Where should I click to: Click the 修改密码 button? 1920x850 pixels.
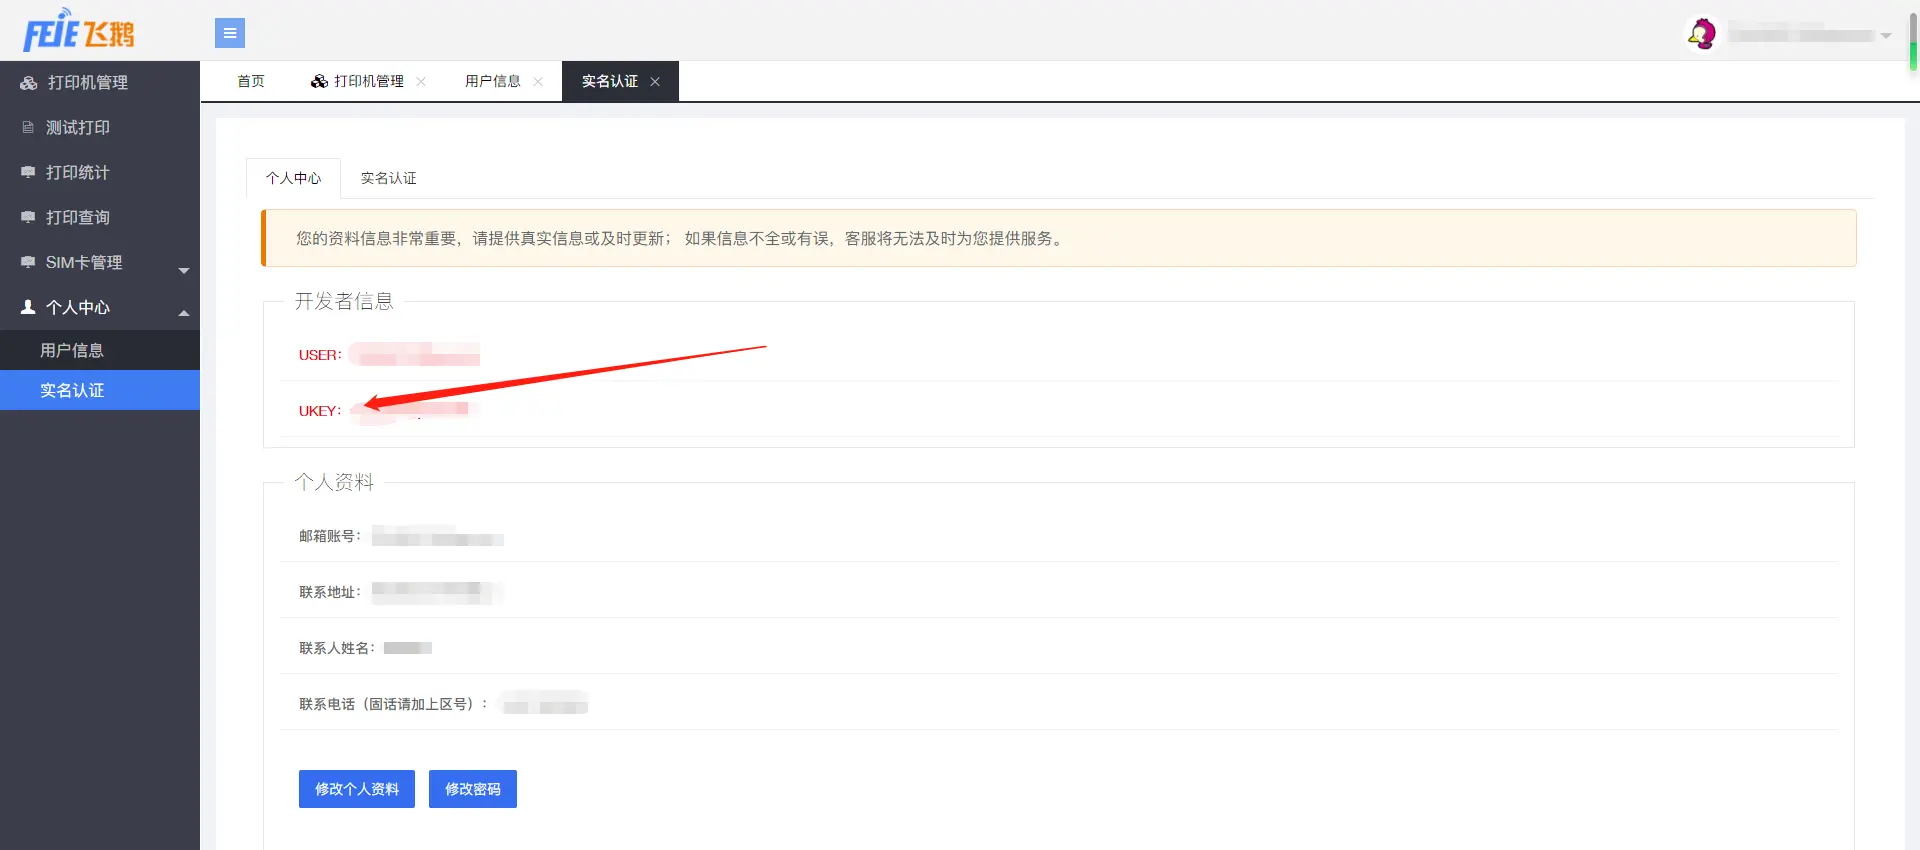tap(473, 789)
